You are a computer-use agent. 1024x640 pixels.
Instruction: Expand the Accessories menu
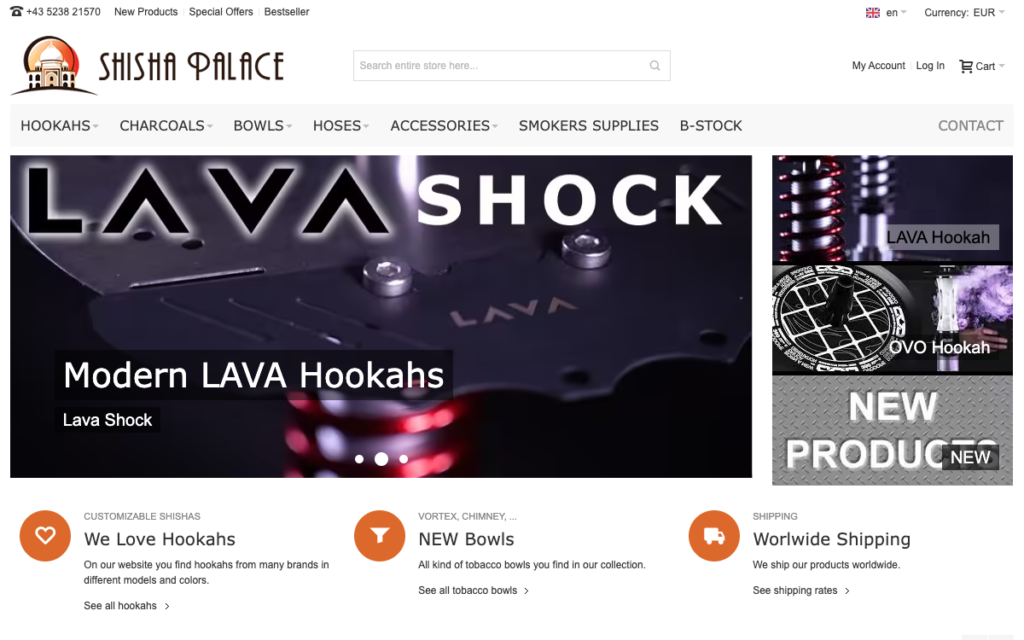click(444, 125)
